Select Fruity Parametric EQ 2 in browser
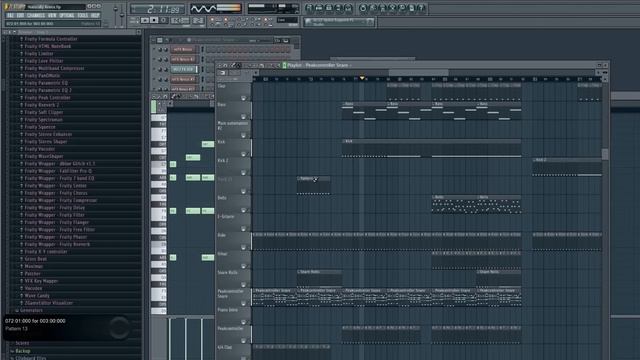 click(x=48, y=90)
